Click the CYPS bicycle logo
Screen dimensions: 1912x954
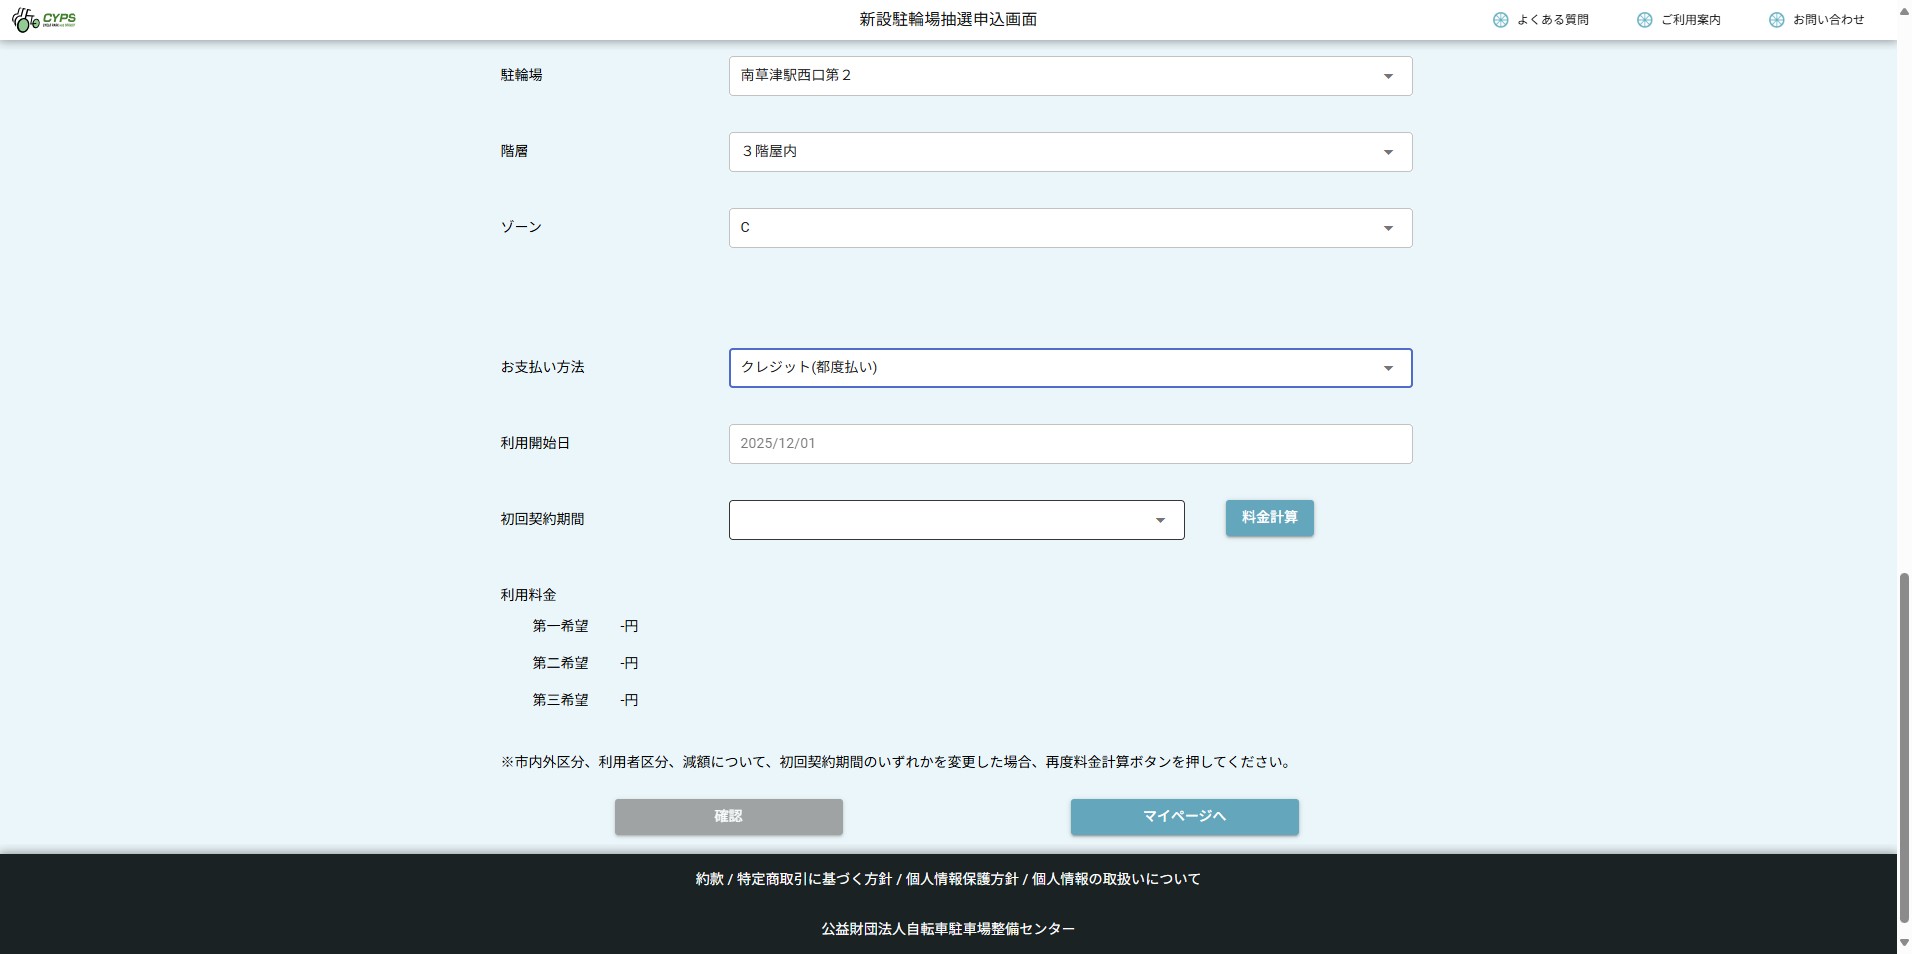(44, 19)
